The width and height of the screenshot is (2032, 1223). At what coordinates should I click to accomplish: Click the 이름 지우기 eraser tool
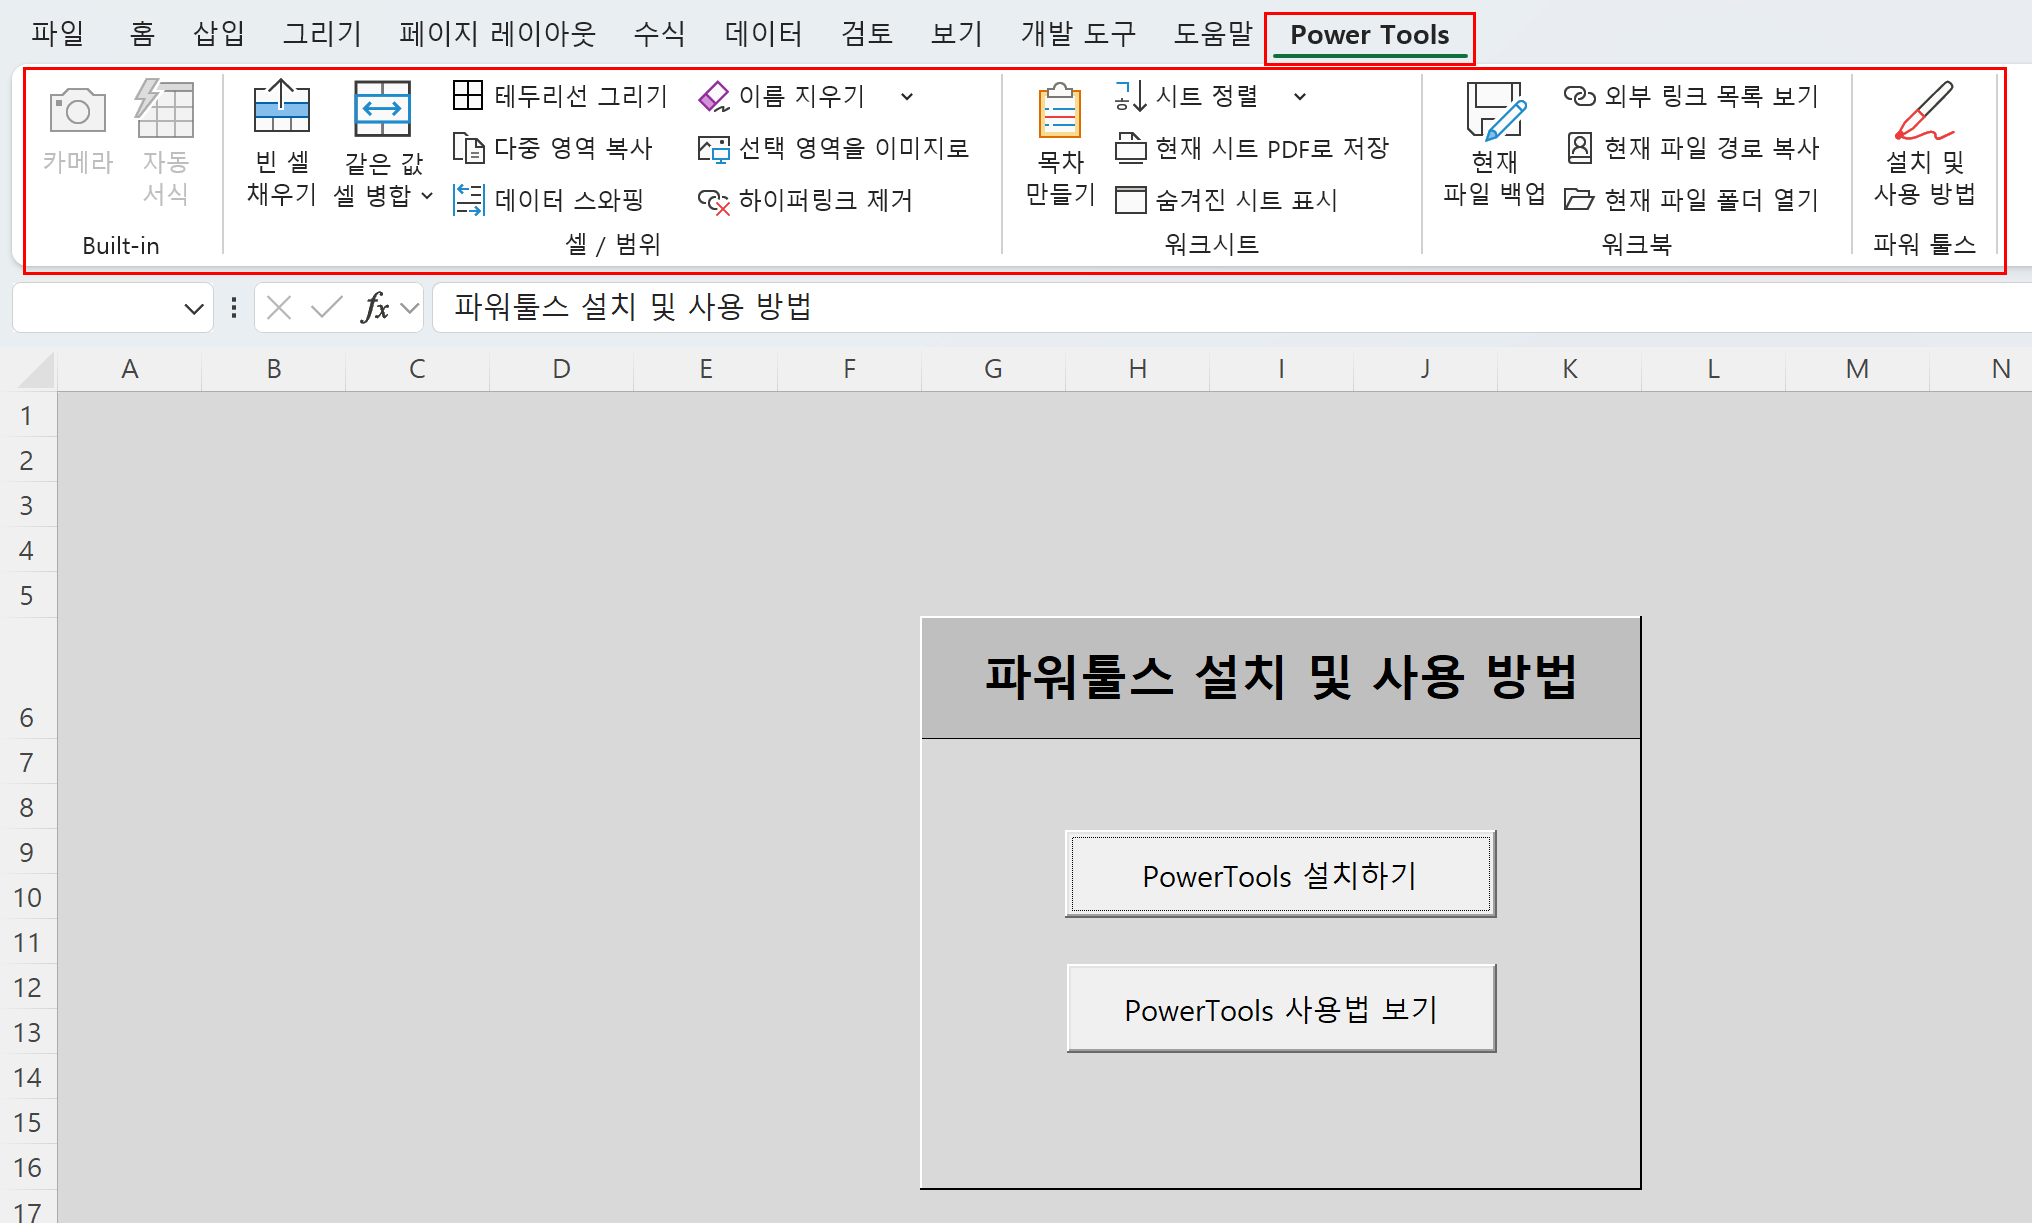tap(781, 96)
